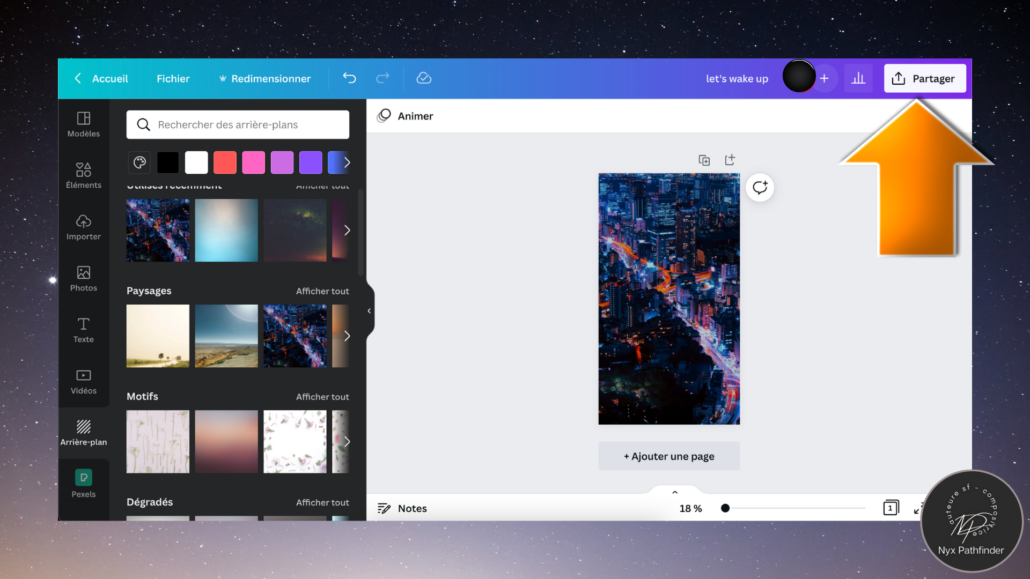The width and height of the screenshot is (1030, 579).
Task: Click the Animer button
Action: pyautogui.click(x=405, y=116)
